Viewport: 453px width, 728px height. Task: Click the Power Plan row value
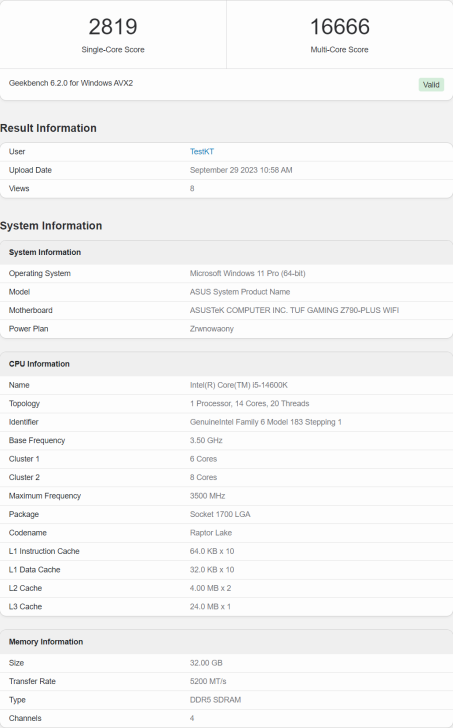pos(211,329)
